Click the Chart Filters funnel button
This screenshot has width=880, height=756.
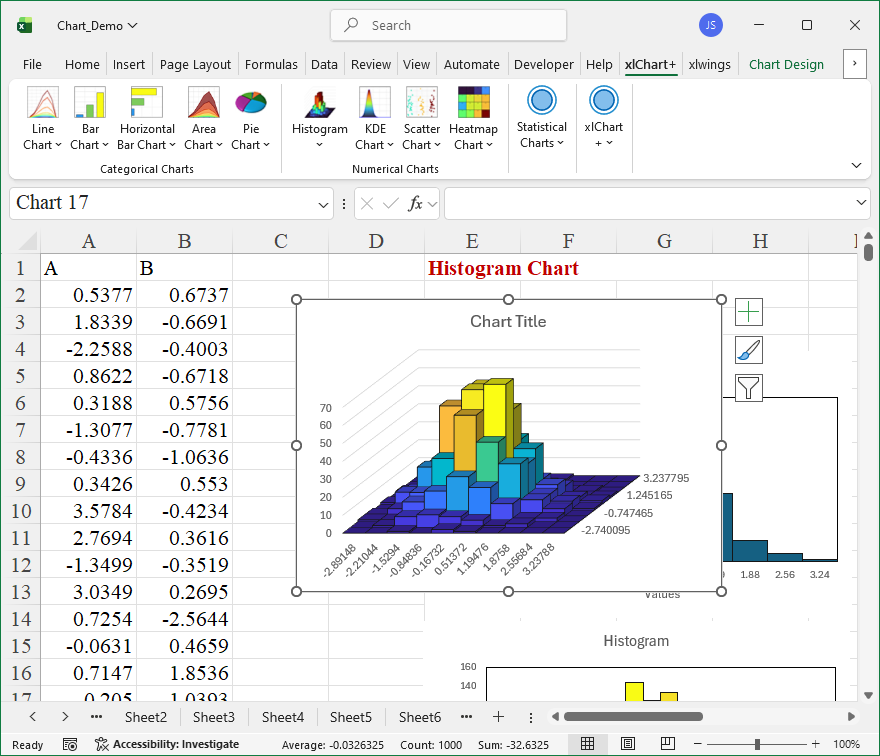749,387
